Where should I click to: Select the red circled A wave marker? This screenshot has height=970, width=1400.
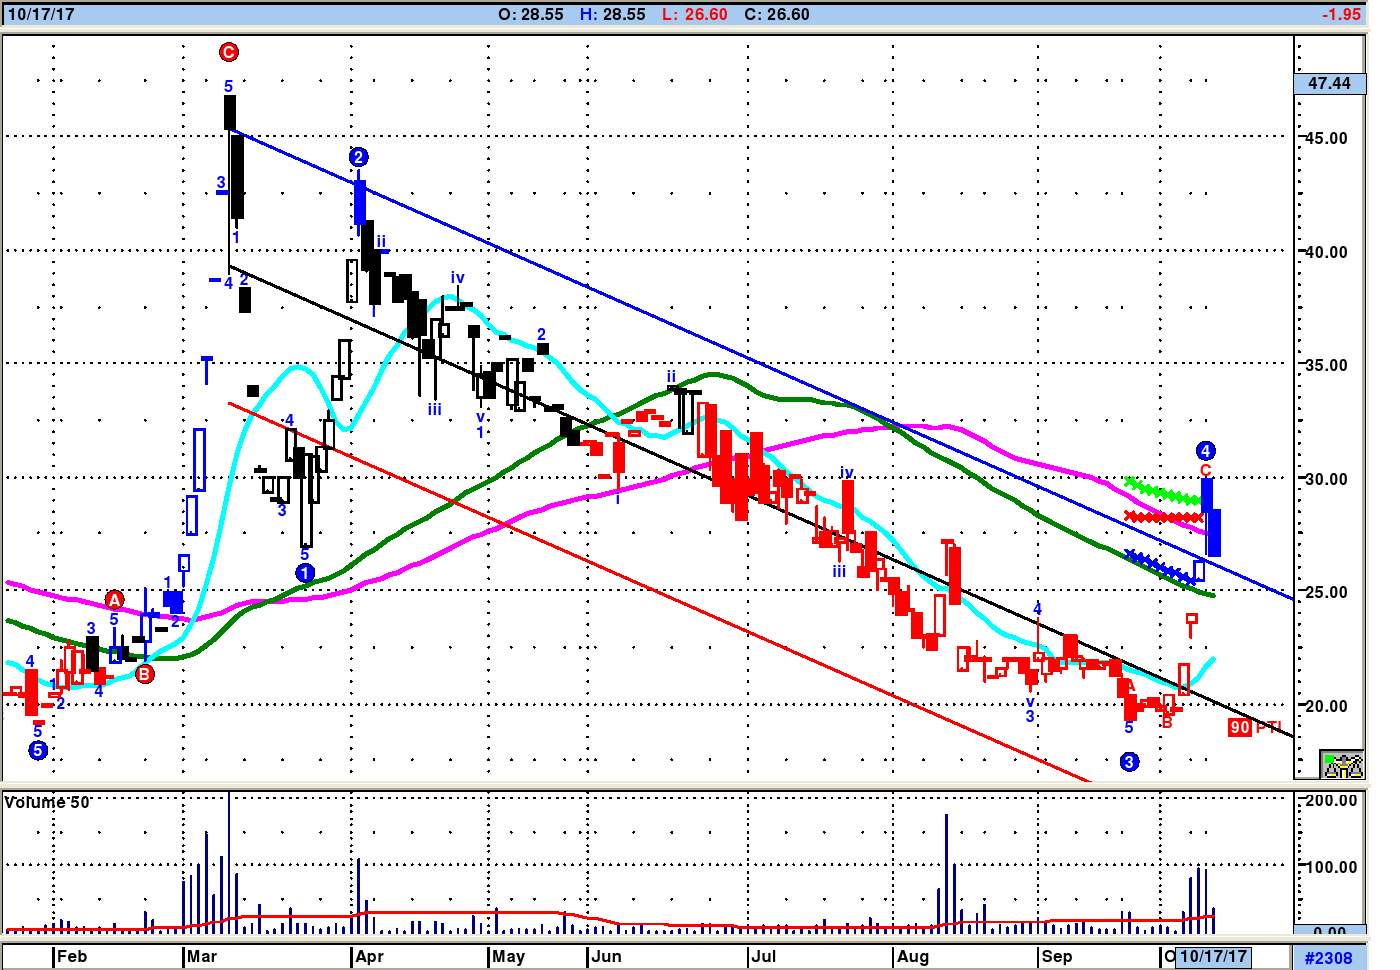point(114,600)
